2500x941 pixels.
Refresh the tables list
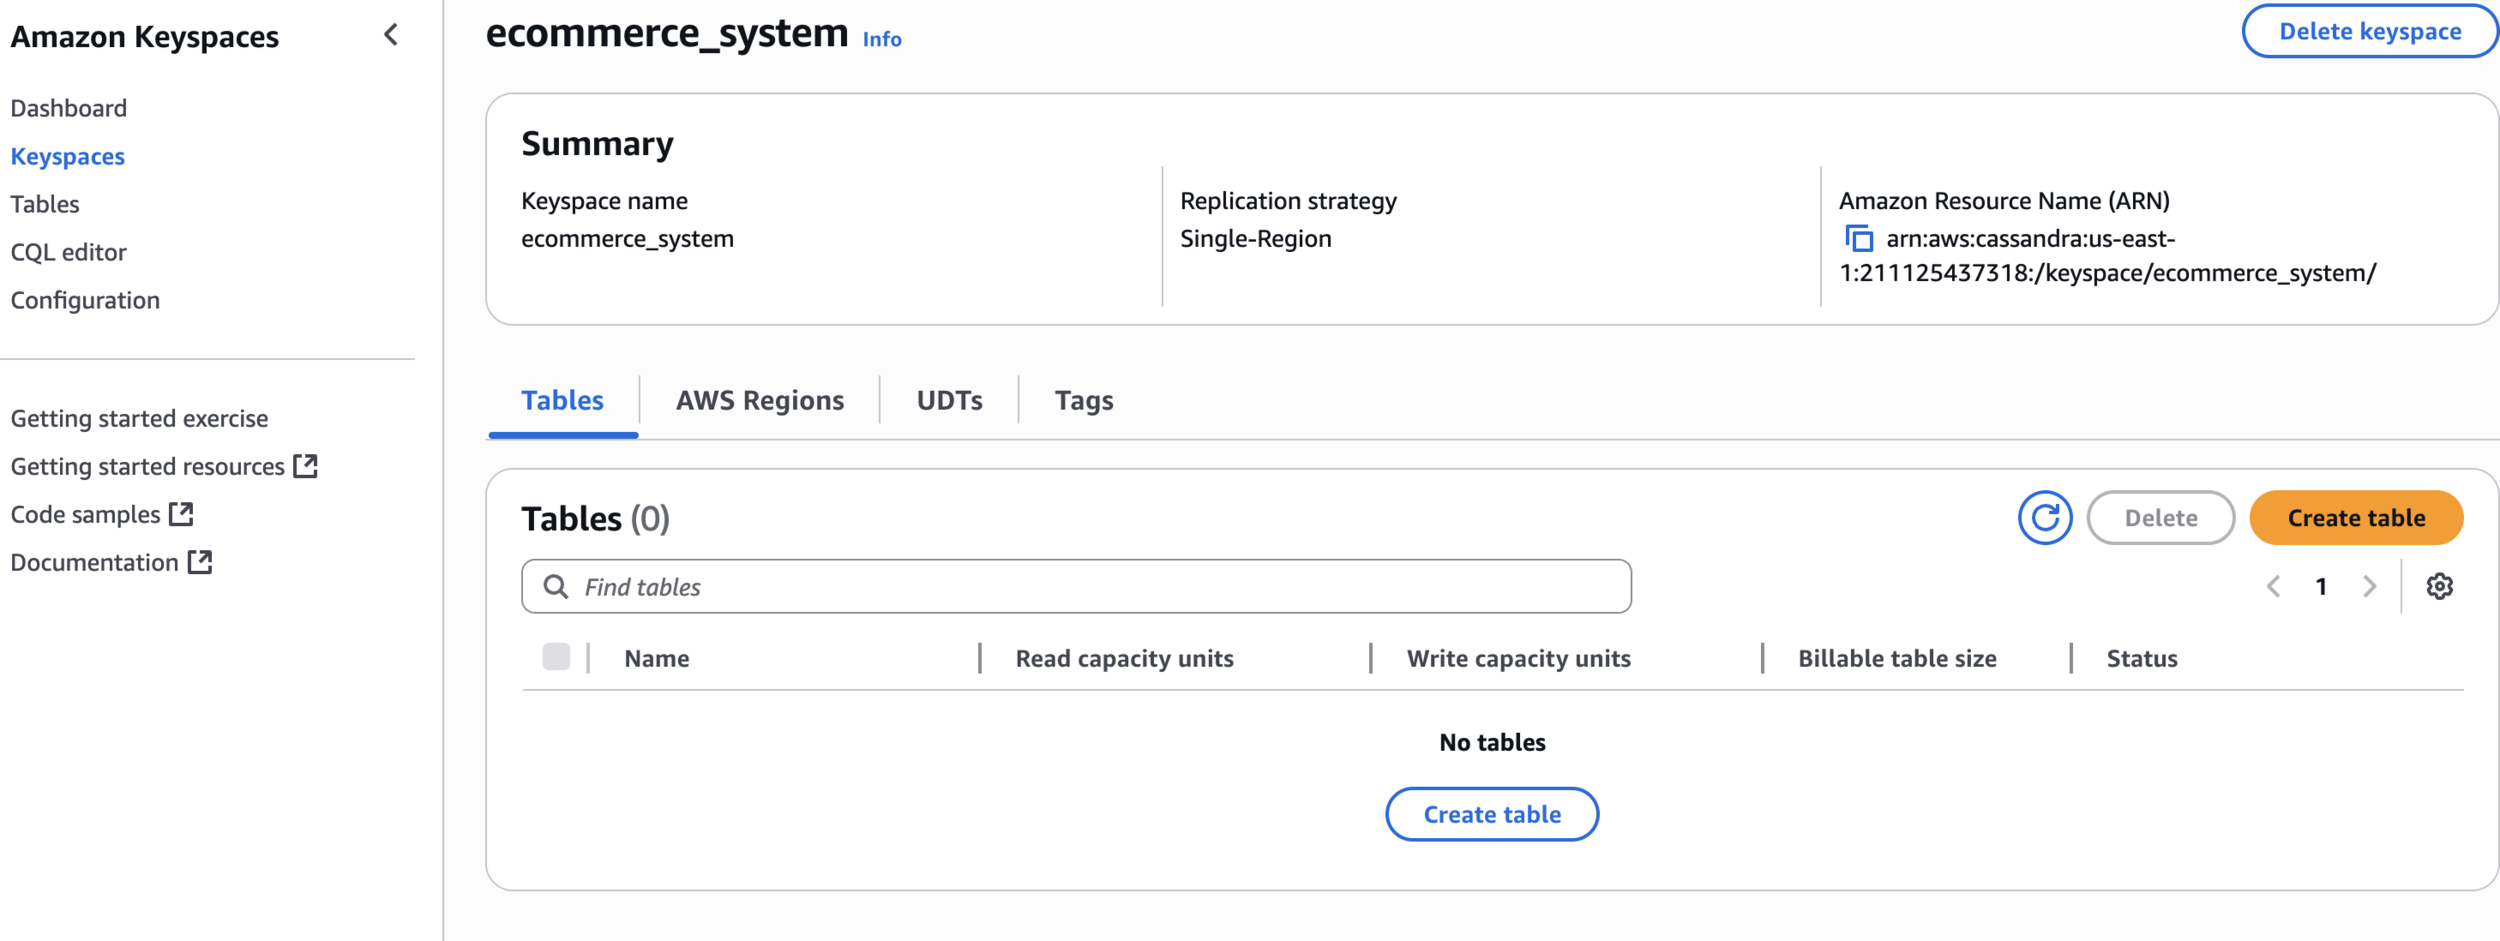click(2044, 518)
